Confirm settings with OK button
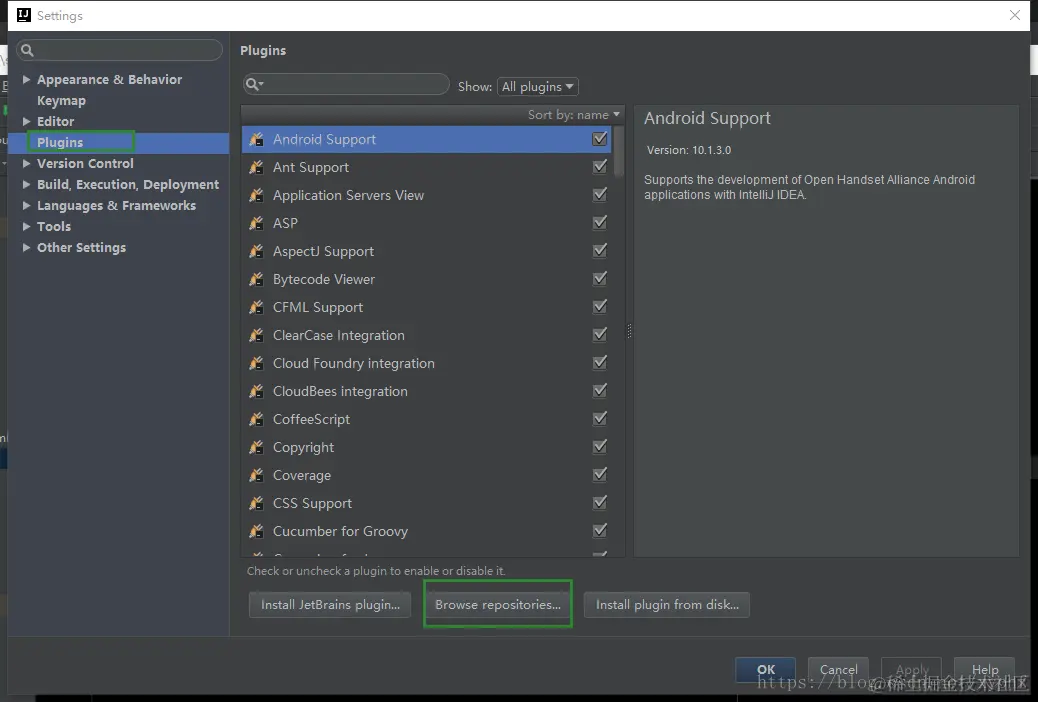This screenshot has height=702, width=1038. (x=766, y=670)
